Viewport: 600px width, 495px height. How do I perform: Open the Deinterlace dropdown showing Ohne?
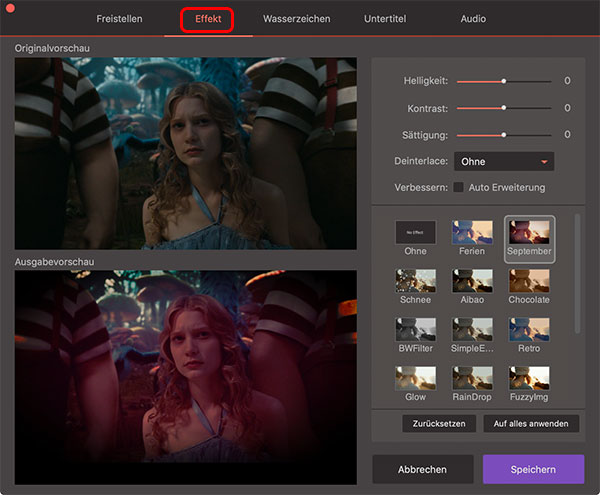[504, 161]
